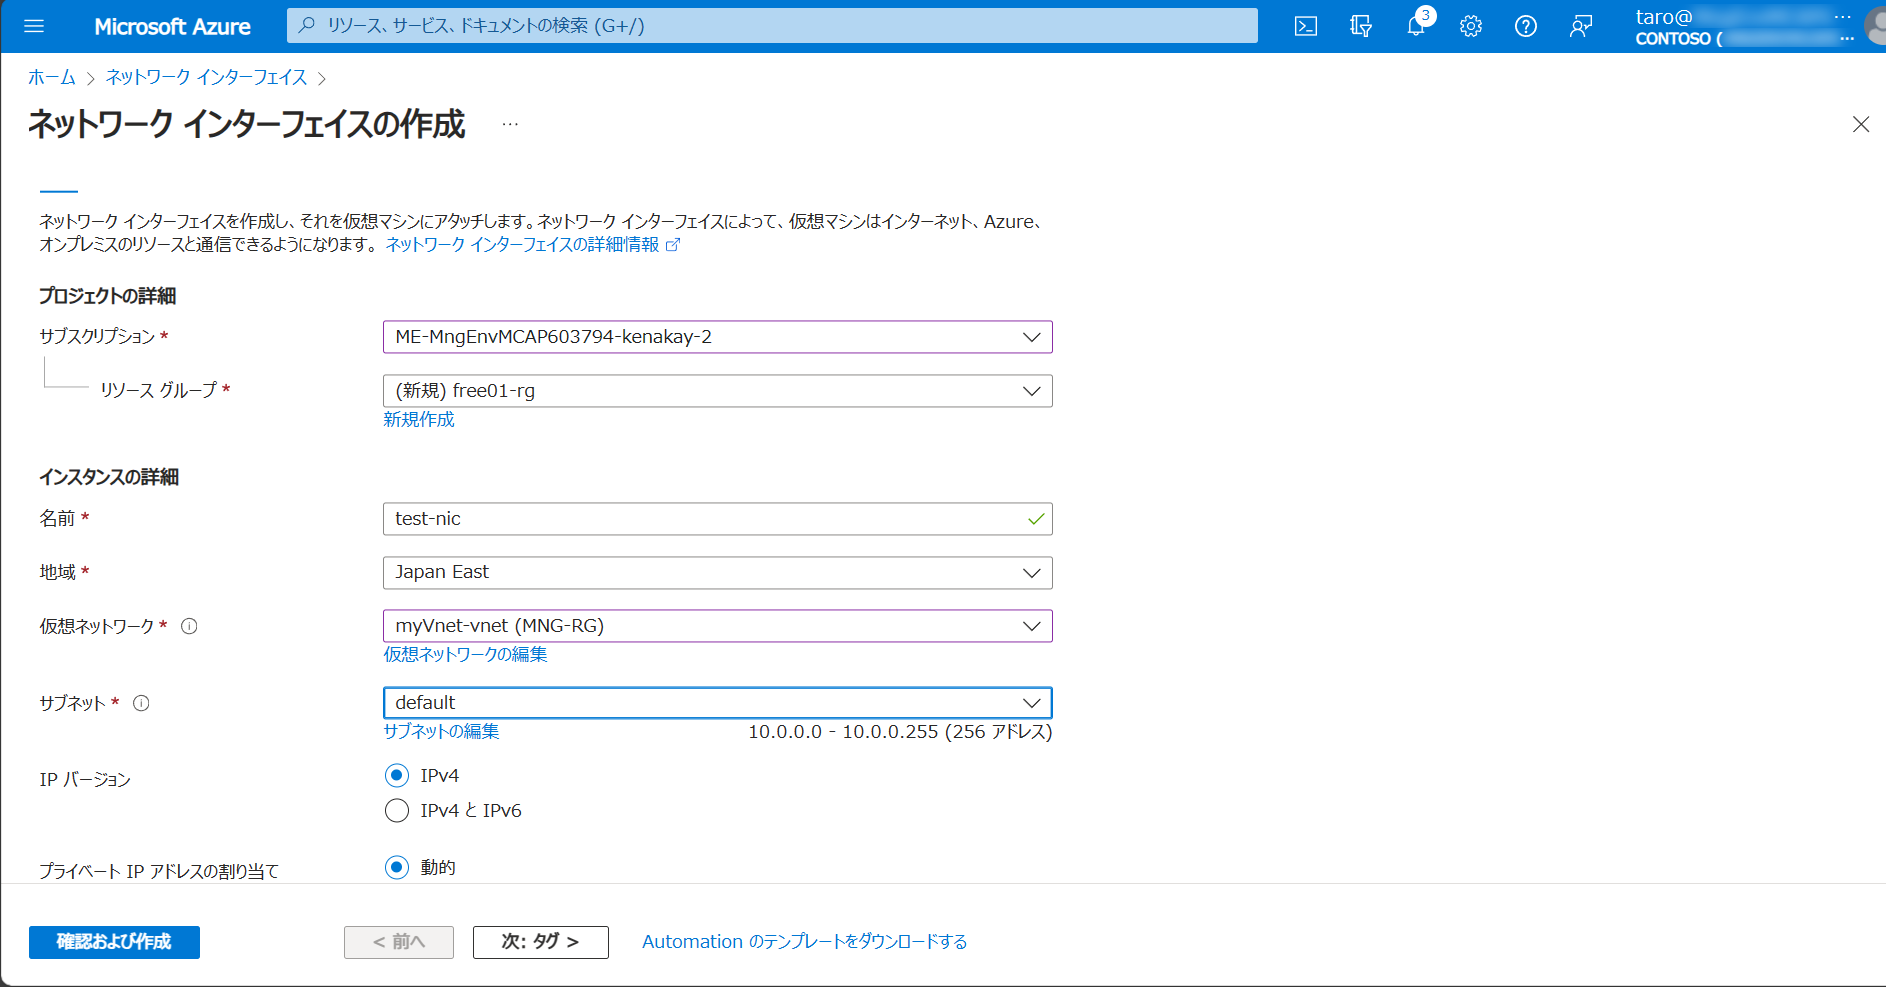Click 次: タグ > button

point(540,942)
